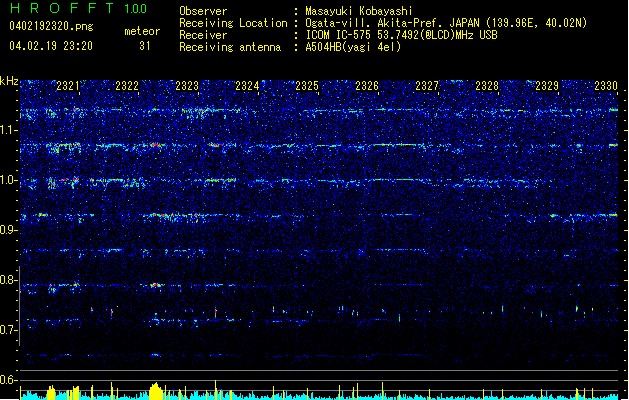This screenshot has width=629, height=400.
Task: Click the 'Observer' field label
Action: click(x=203, y=11)
